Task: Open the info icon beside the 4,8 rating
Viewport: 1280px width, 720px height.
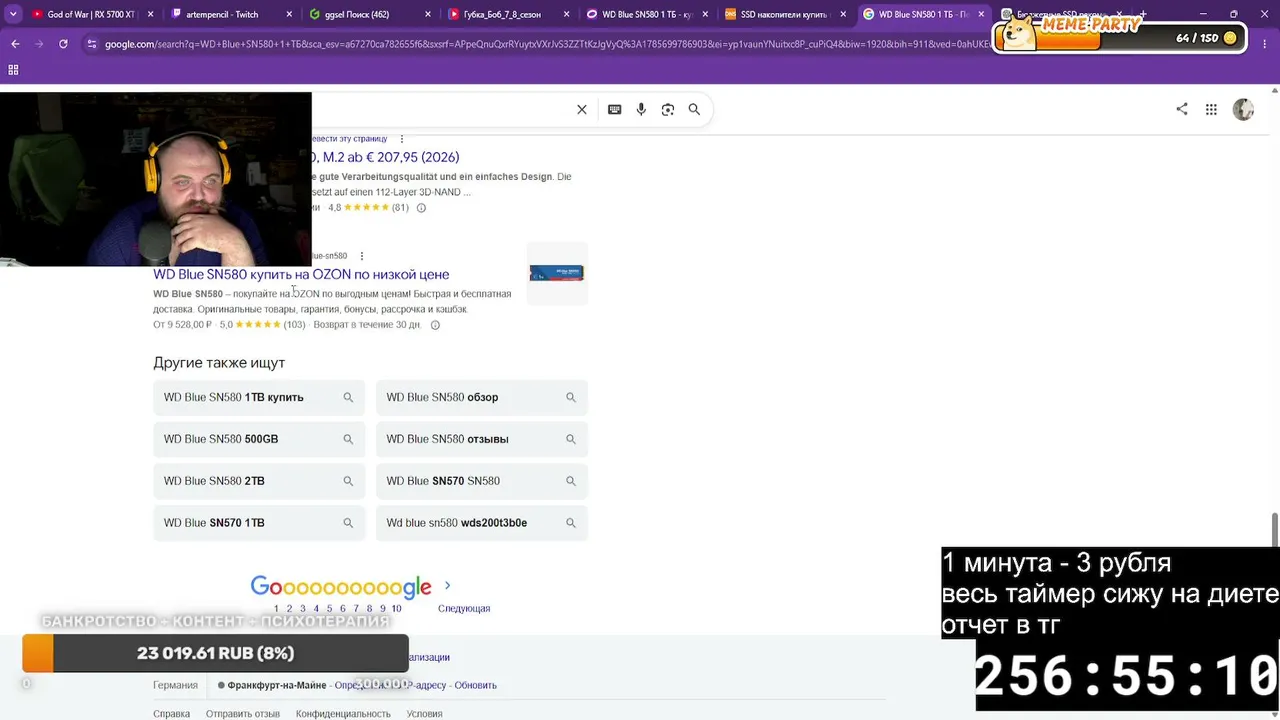Action: coord(421,208)
